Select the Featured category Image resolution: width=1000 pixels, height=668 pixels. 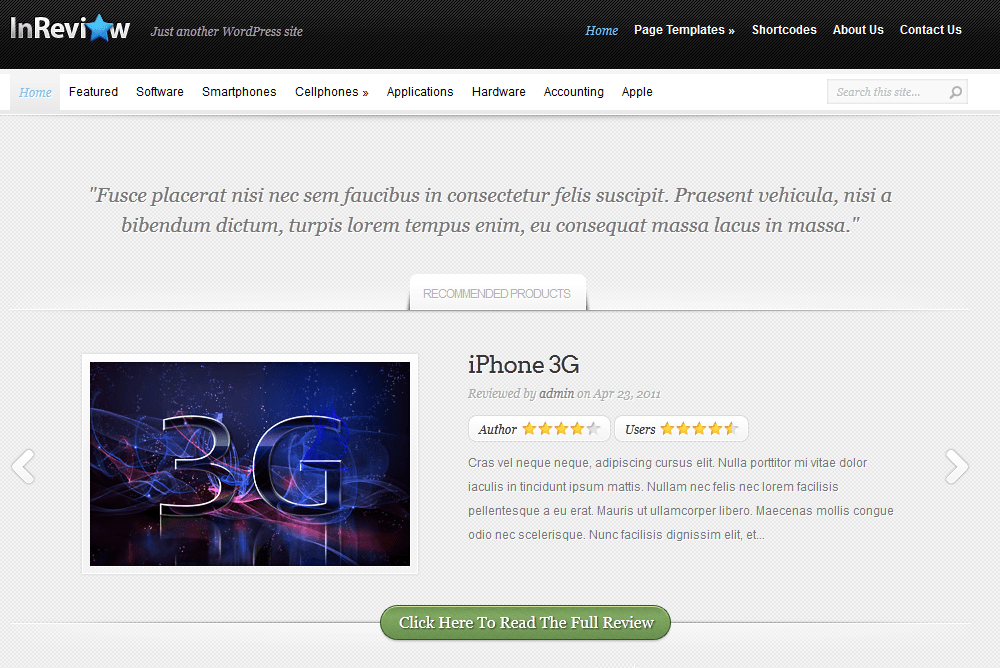93,92
